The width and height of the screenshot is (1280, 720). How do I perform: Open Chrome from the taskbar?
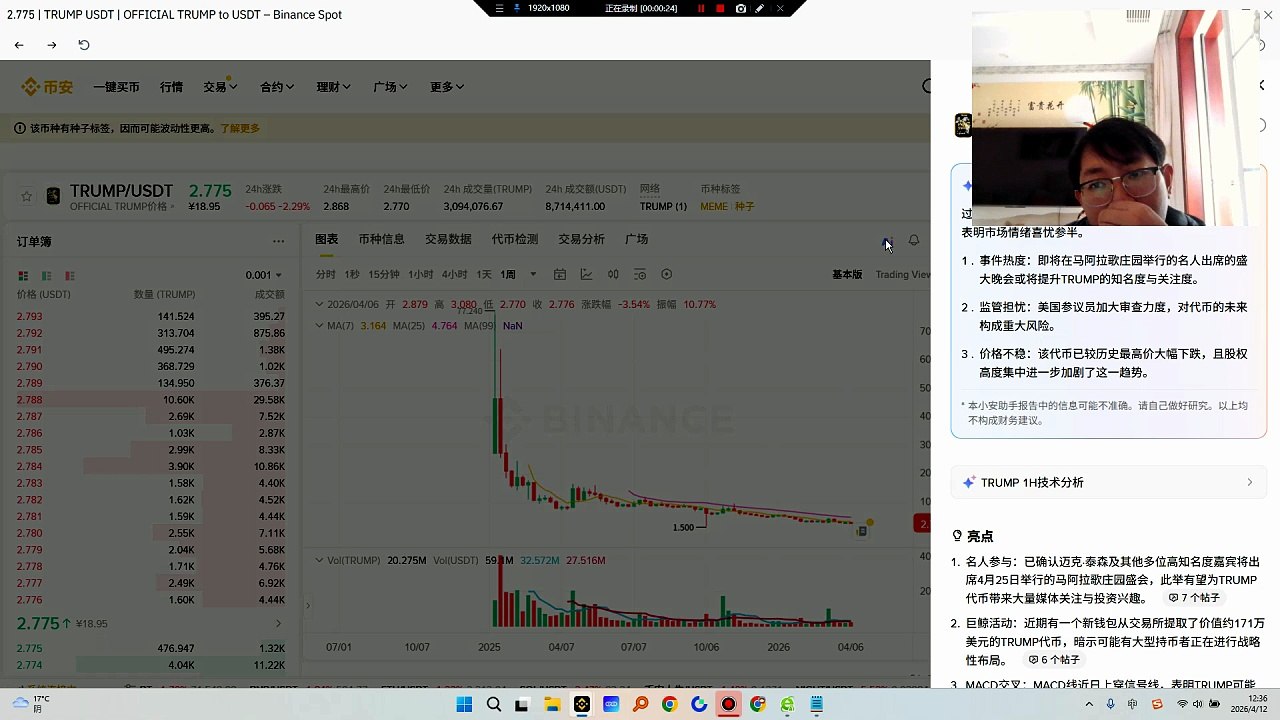tap(669, 704)
